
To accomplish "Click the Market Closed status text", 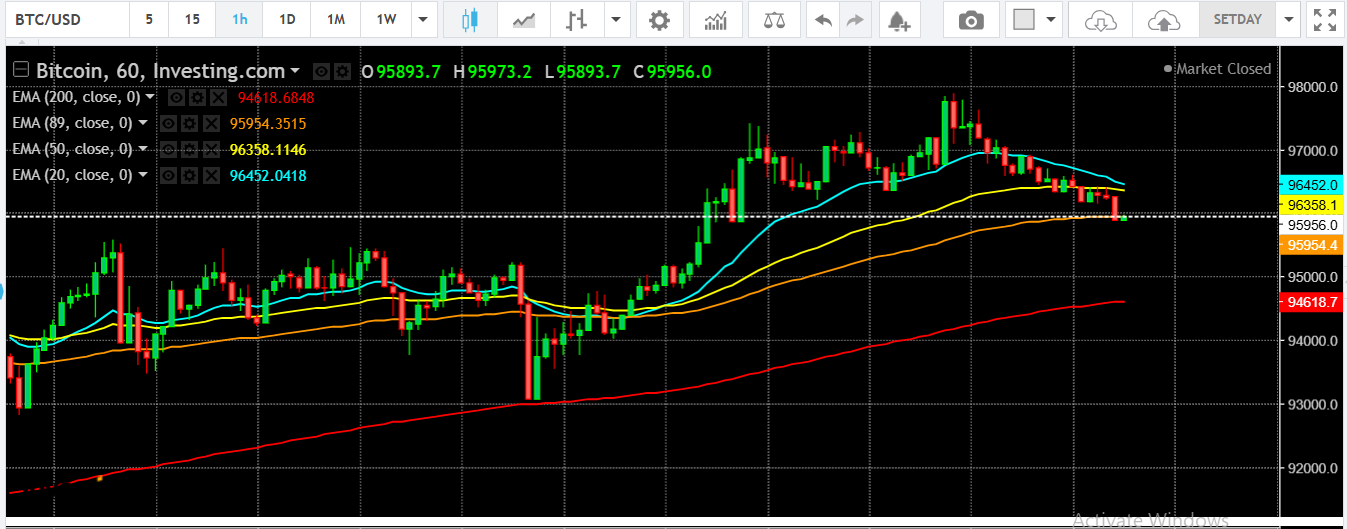I will click(1223, 69).
